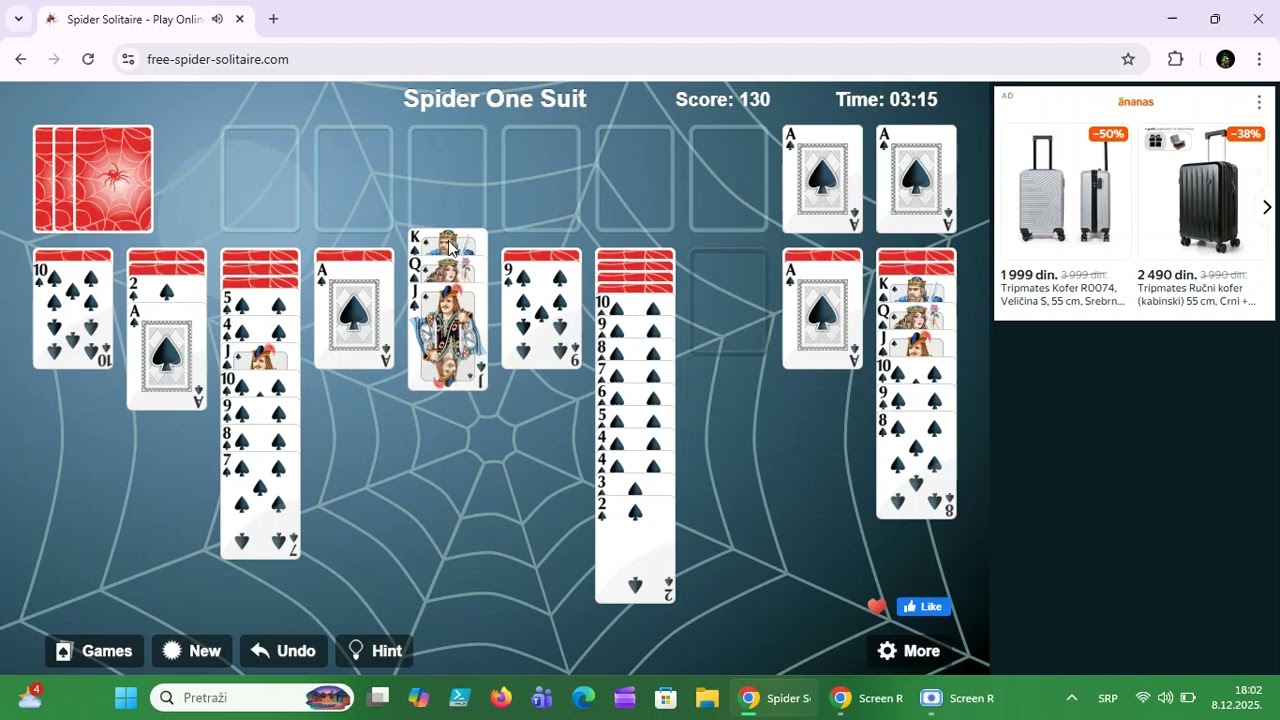Click the red heart icon

coord(877,606)
